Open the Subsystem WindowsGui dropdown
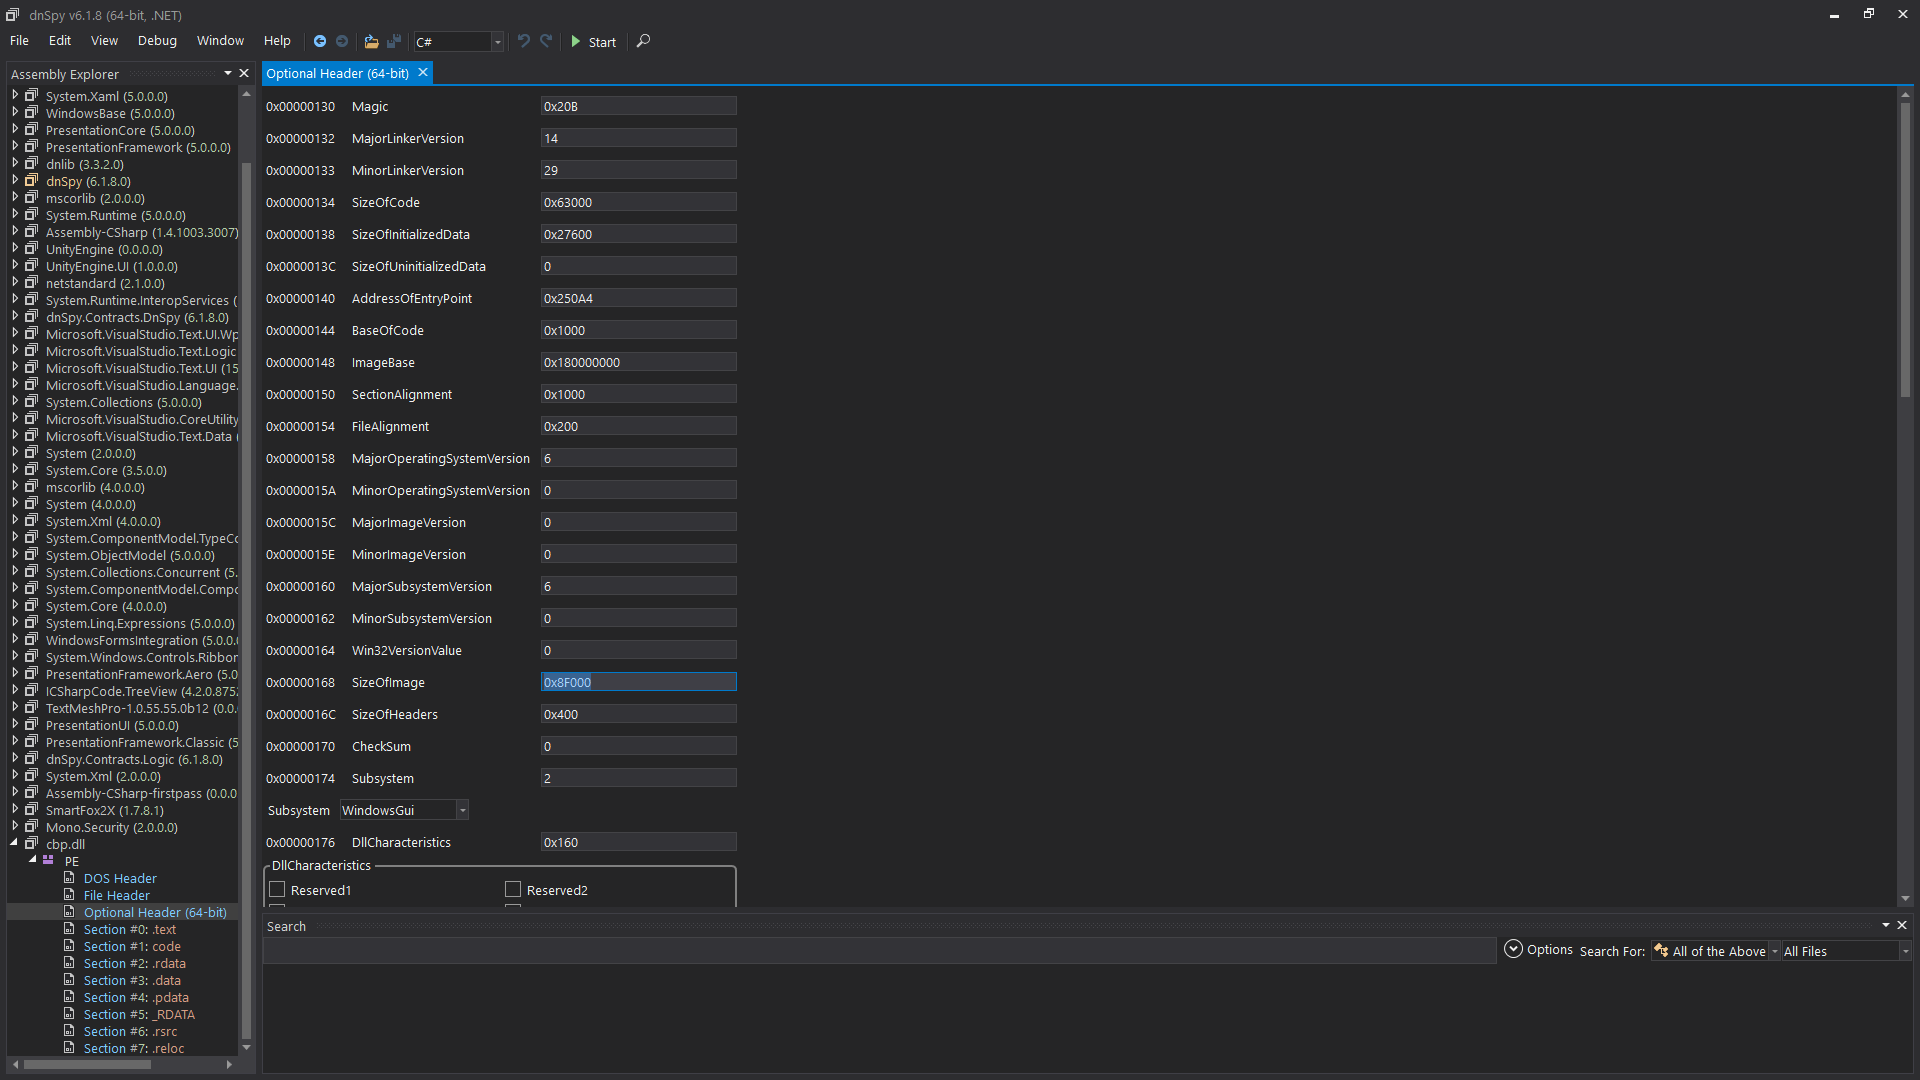Screen dimensions: 1920x1080 pos(462,810)
